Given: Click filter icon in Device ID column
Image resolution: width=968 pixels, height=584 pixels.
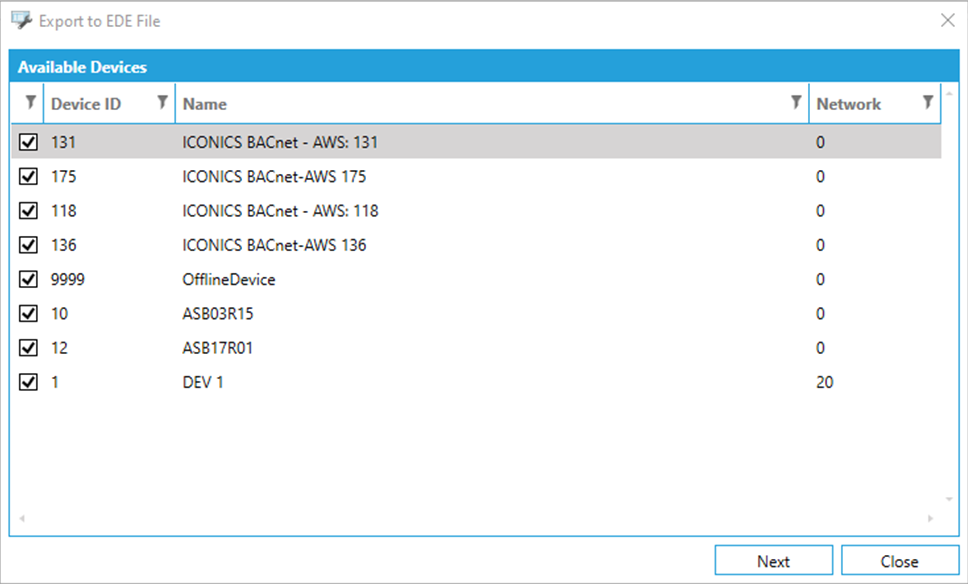Looking at the screenshot, I should coord(162,102).
